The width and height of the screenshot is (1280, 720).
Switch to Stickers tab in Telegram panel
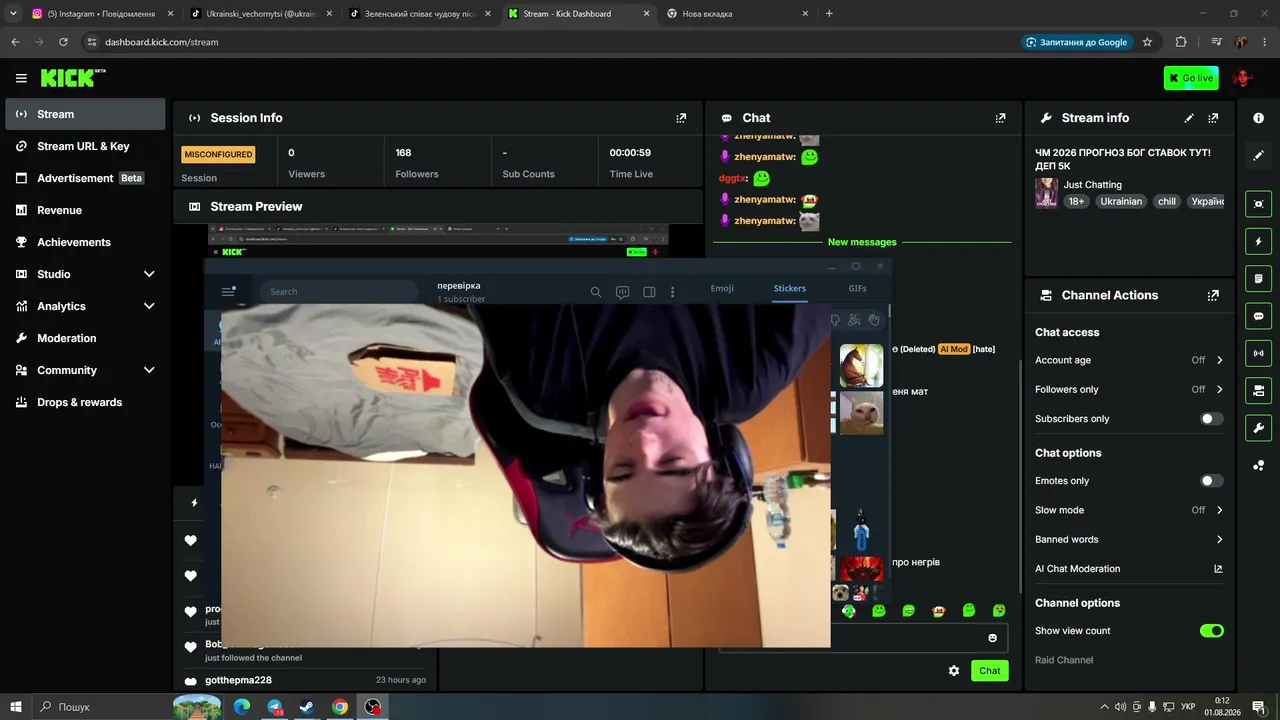789,288
